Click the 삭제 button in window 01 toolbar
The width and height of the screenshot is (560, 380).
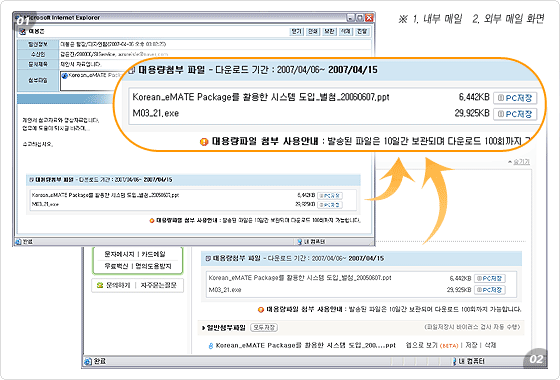point(346,31)
